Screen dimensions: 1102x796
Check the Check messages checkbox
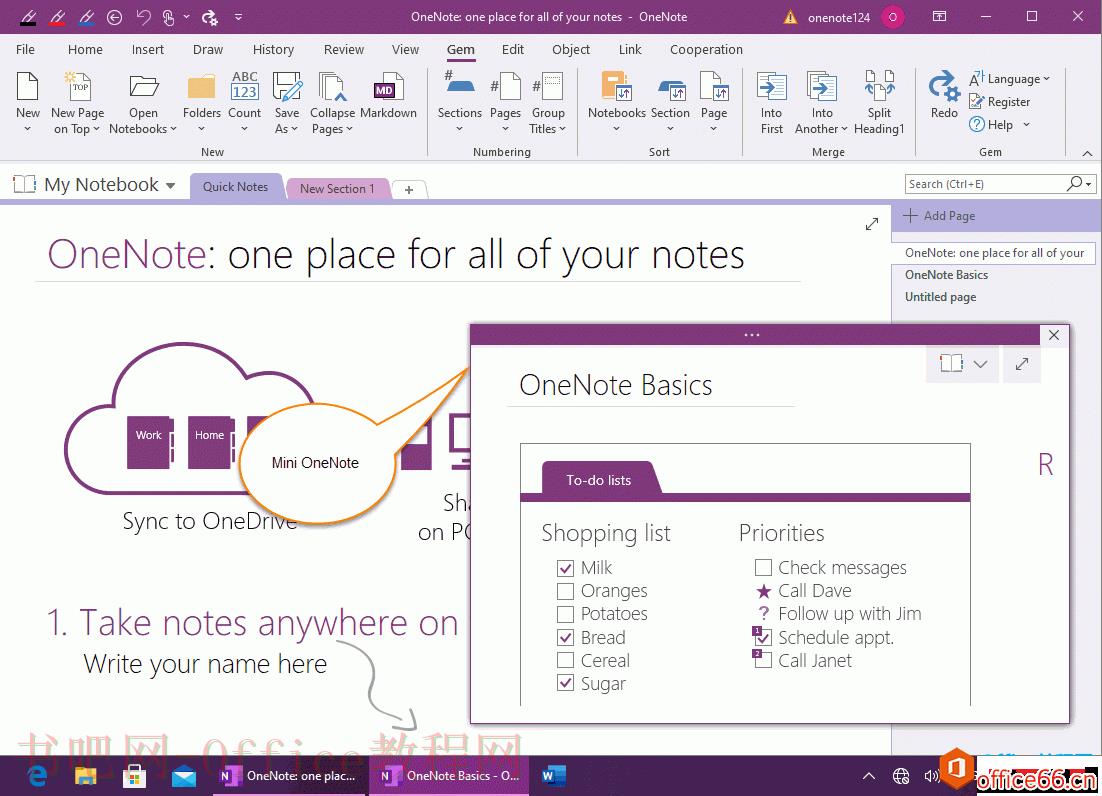tap(763, 567)
